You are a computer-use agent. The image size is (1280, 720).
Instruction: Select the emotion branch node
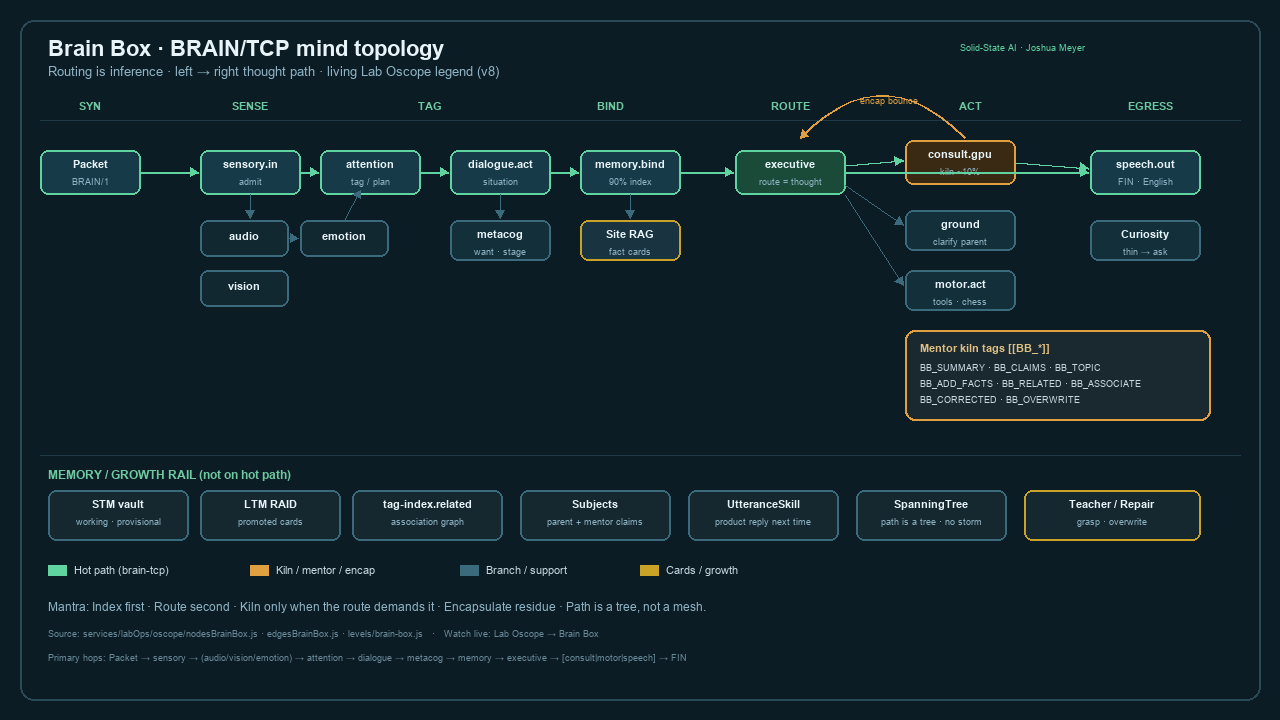click(x=344, y=238)
